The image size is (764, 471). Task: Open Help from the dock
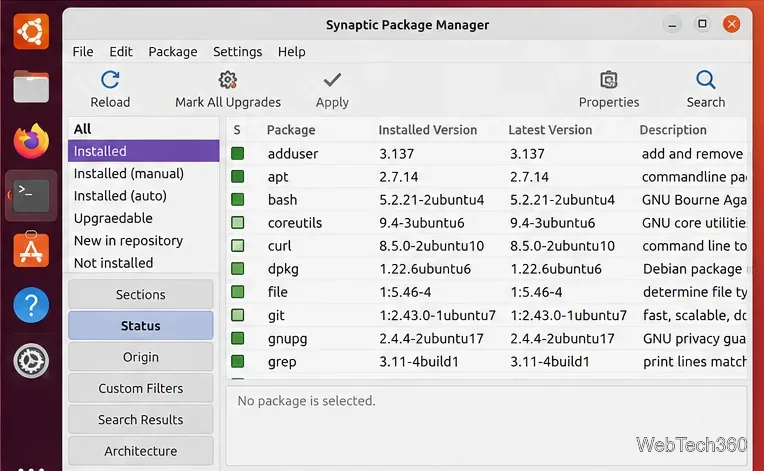point(31,305)
